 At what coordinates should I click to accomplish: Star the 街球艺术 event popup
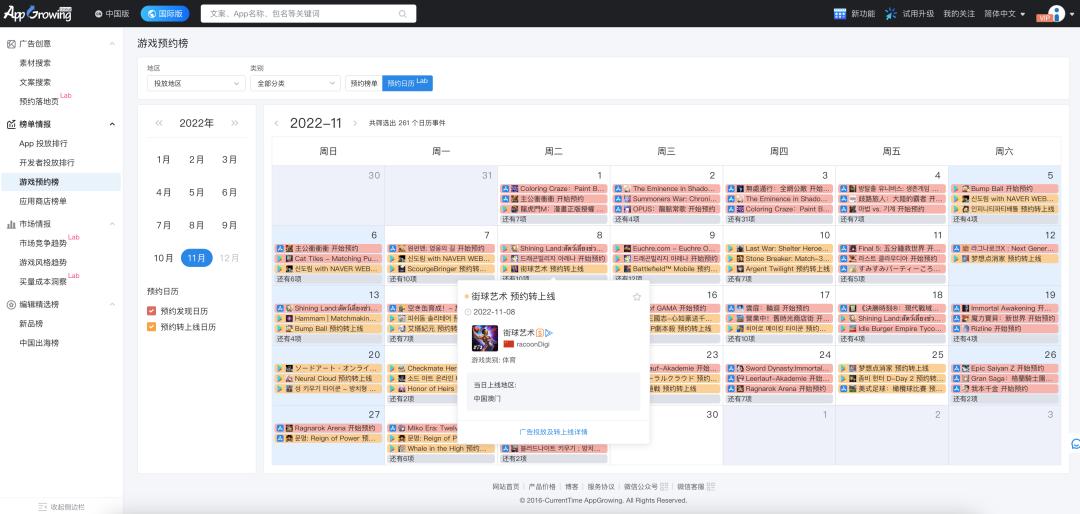coord(637,297)
